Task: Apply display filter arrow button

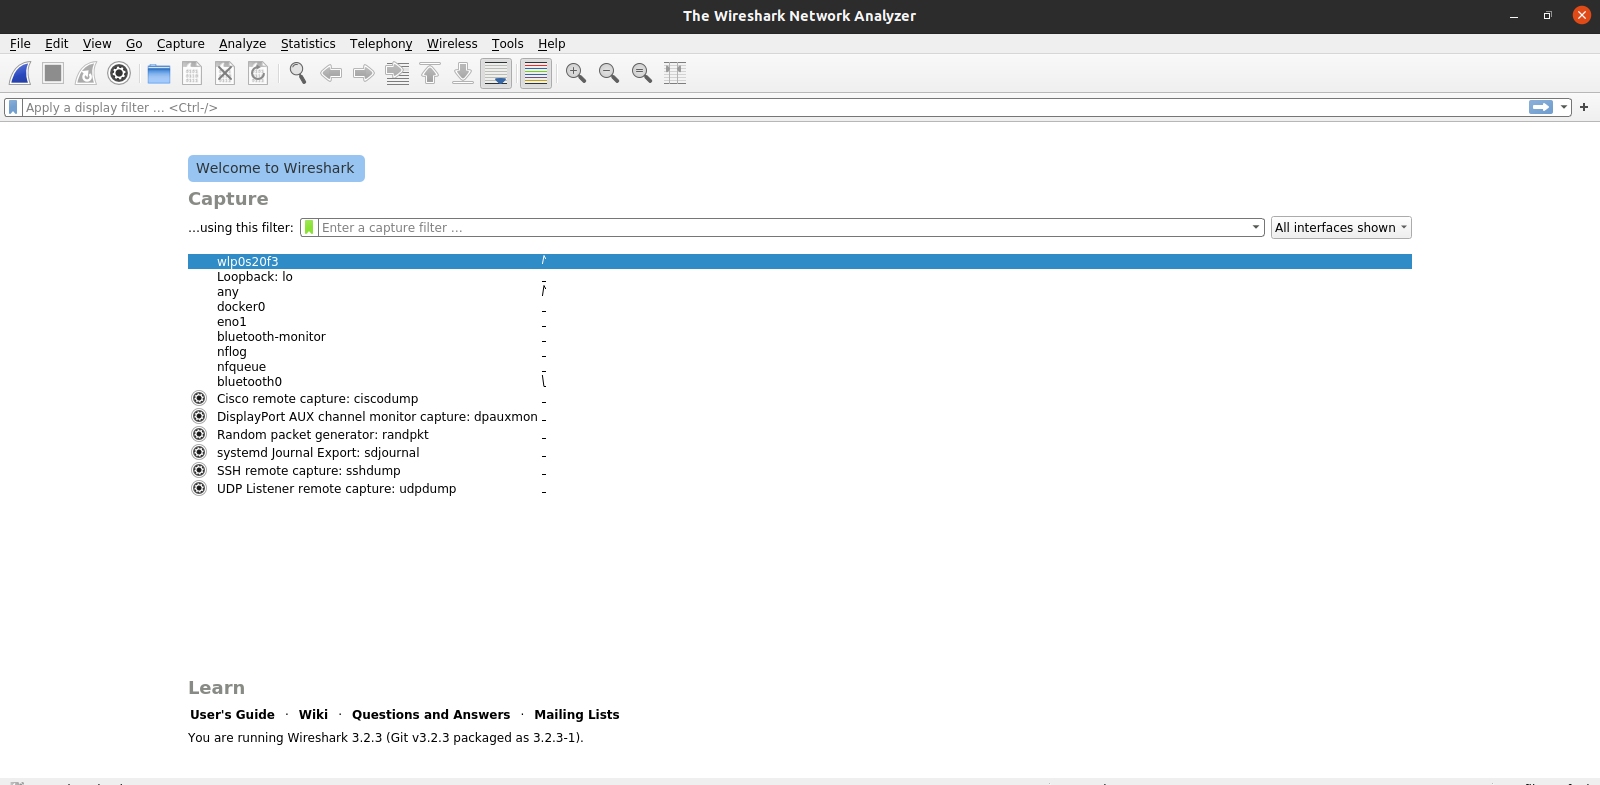Action: 1541,107
